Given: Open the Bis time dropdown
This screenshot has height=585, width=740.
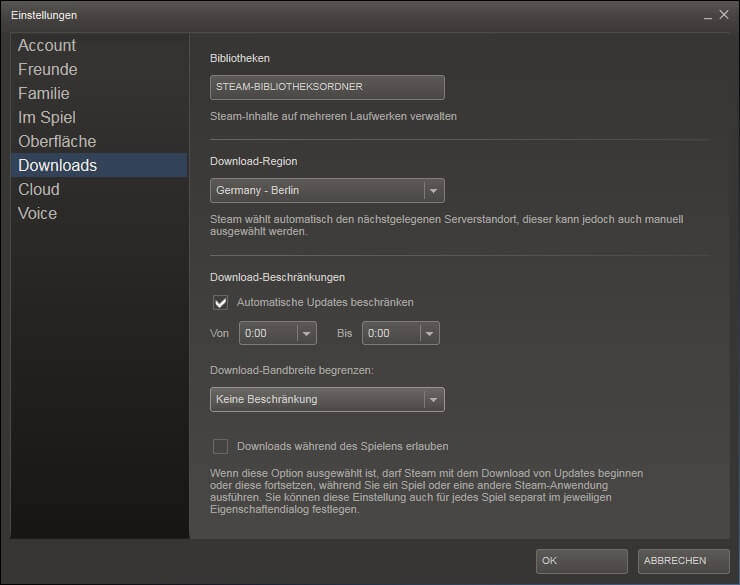Looking at the screenshot, I should (401, 334).
